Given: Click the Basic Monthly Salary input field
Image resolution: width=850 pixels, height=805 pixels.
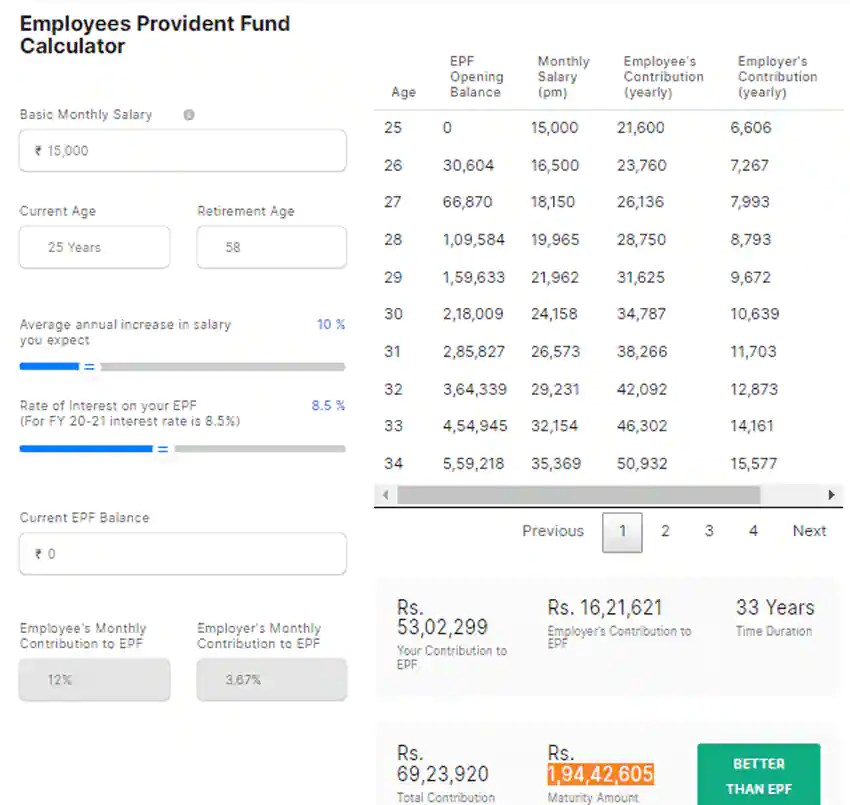Looking at the screenshot, I should 182,150.
